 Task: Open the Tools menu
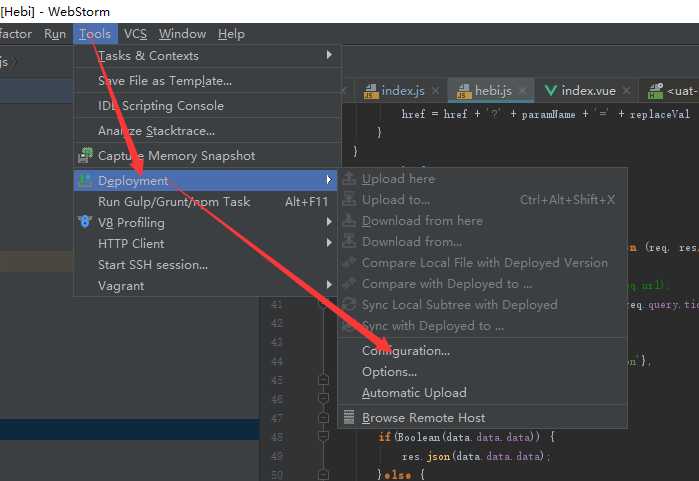click(x=95, y=34)
